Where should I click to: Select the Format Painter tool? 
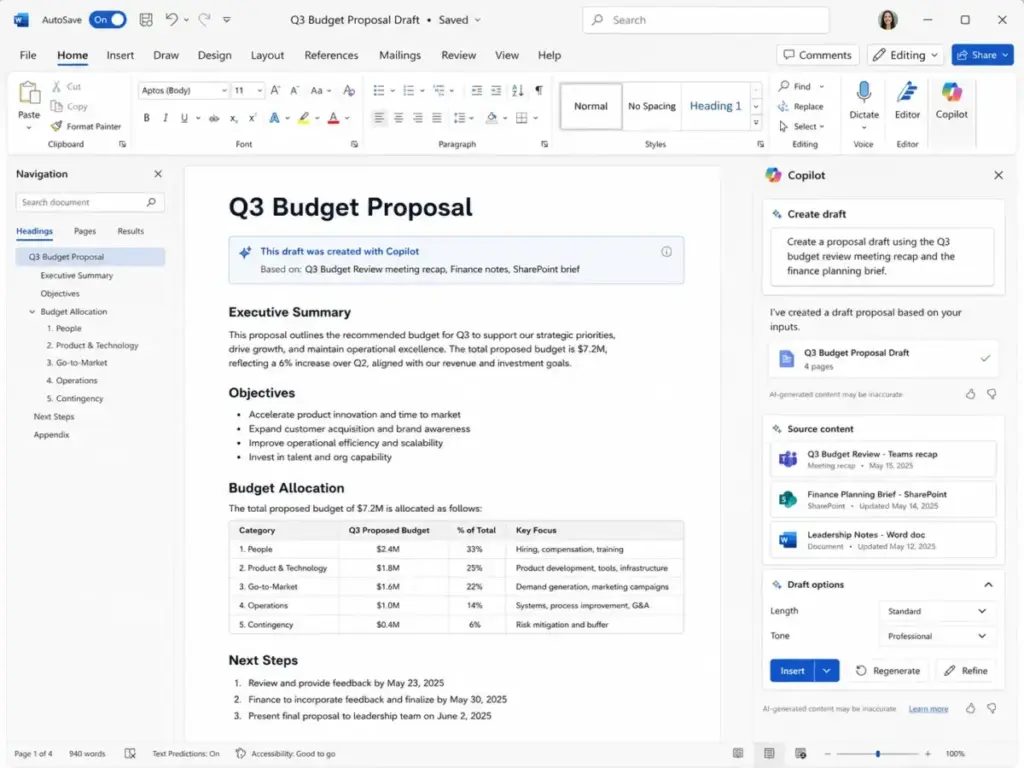[86, 126]
